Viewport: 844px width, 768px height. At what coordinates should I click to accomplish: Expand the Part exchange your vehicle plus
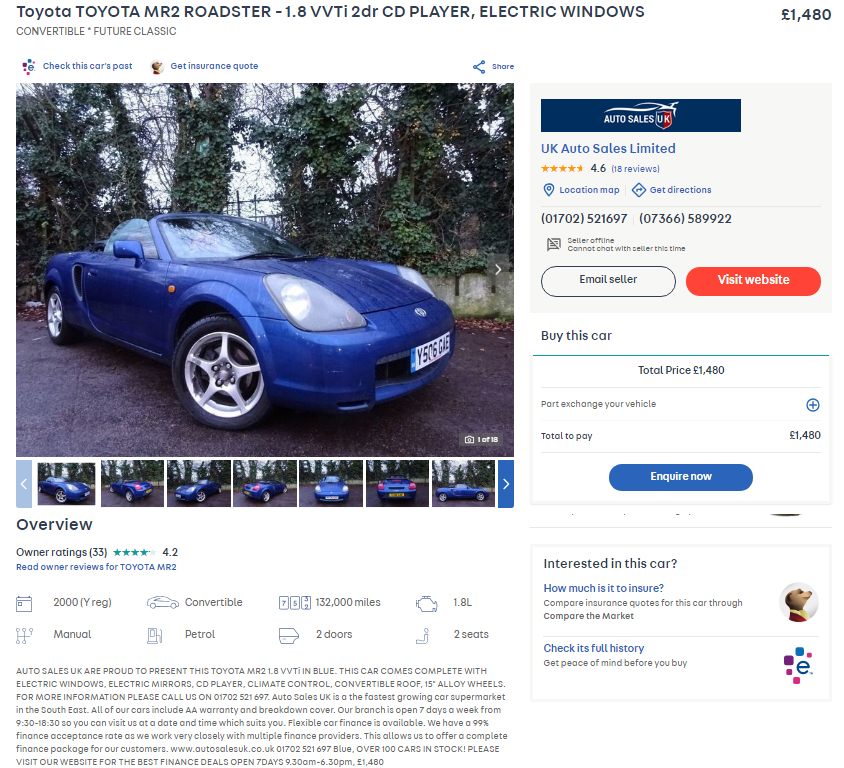[x=812, y=405]
